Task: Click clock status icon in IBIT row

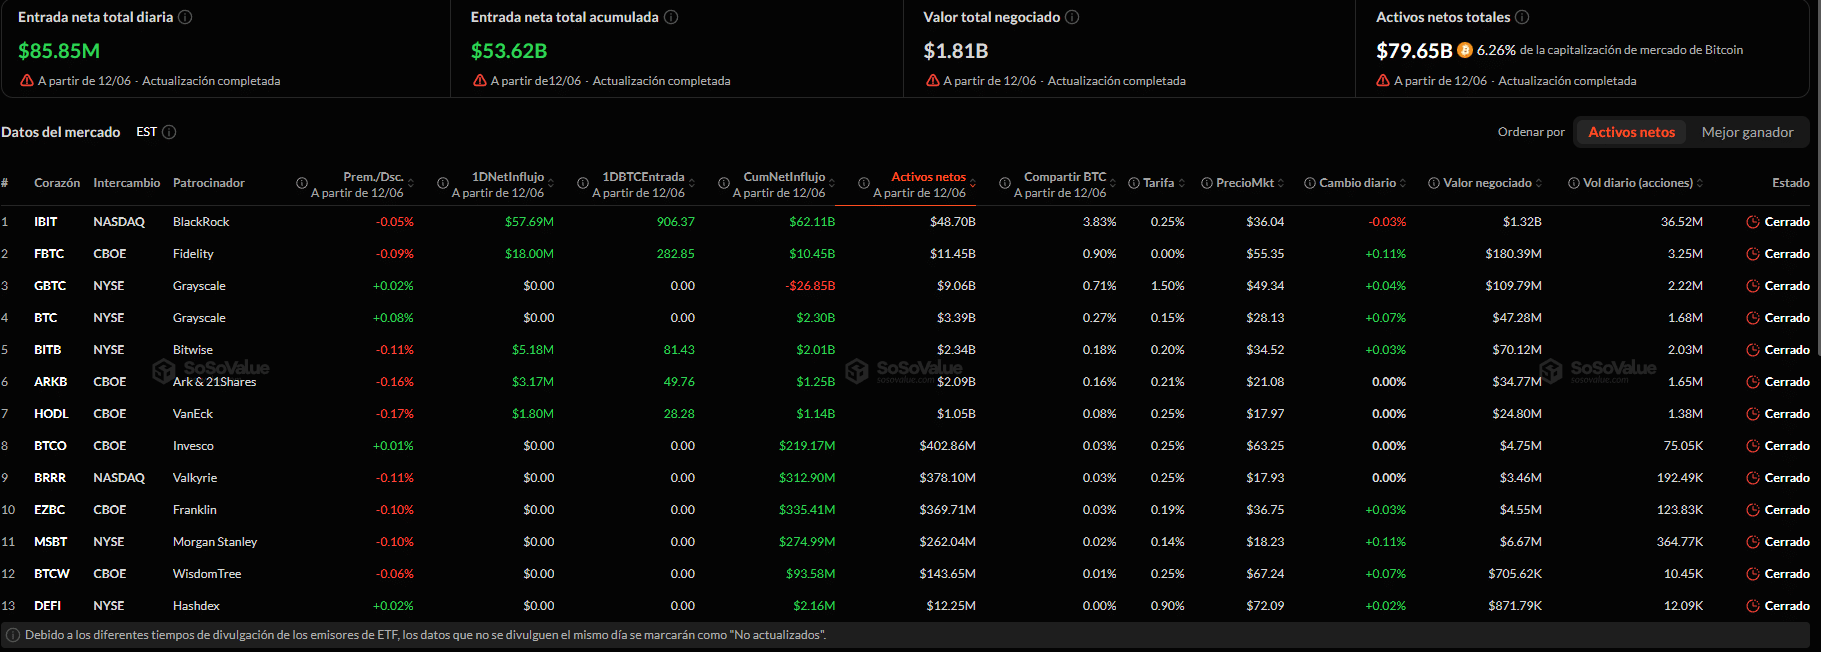Action: click(x=1753, y=222)
